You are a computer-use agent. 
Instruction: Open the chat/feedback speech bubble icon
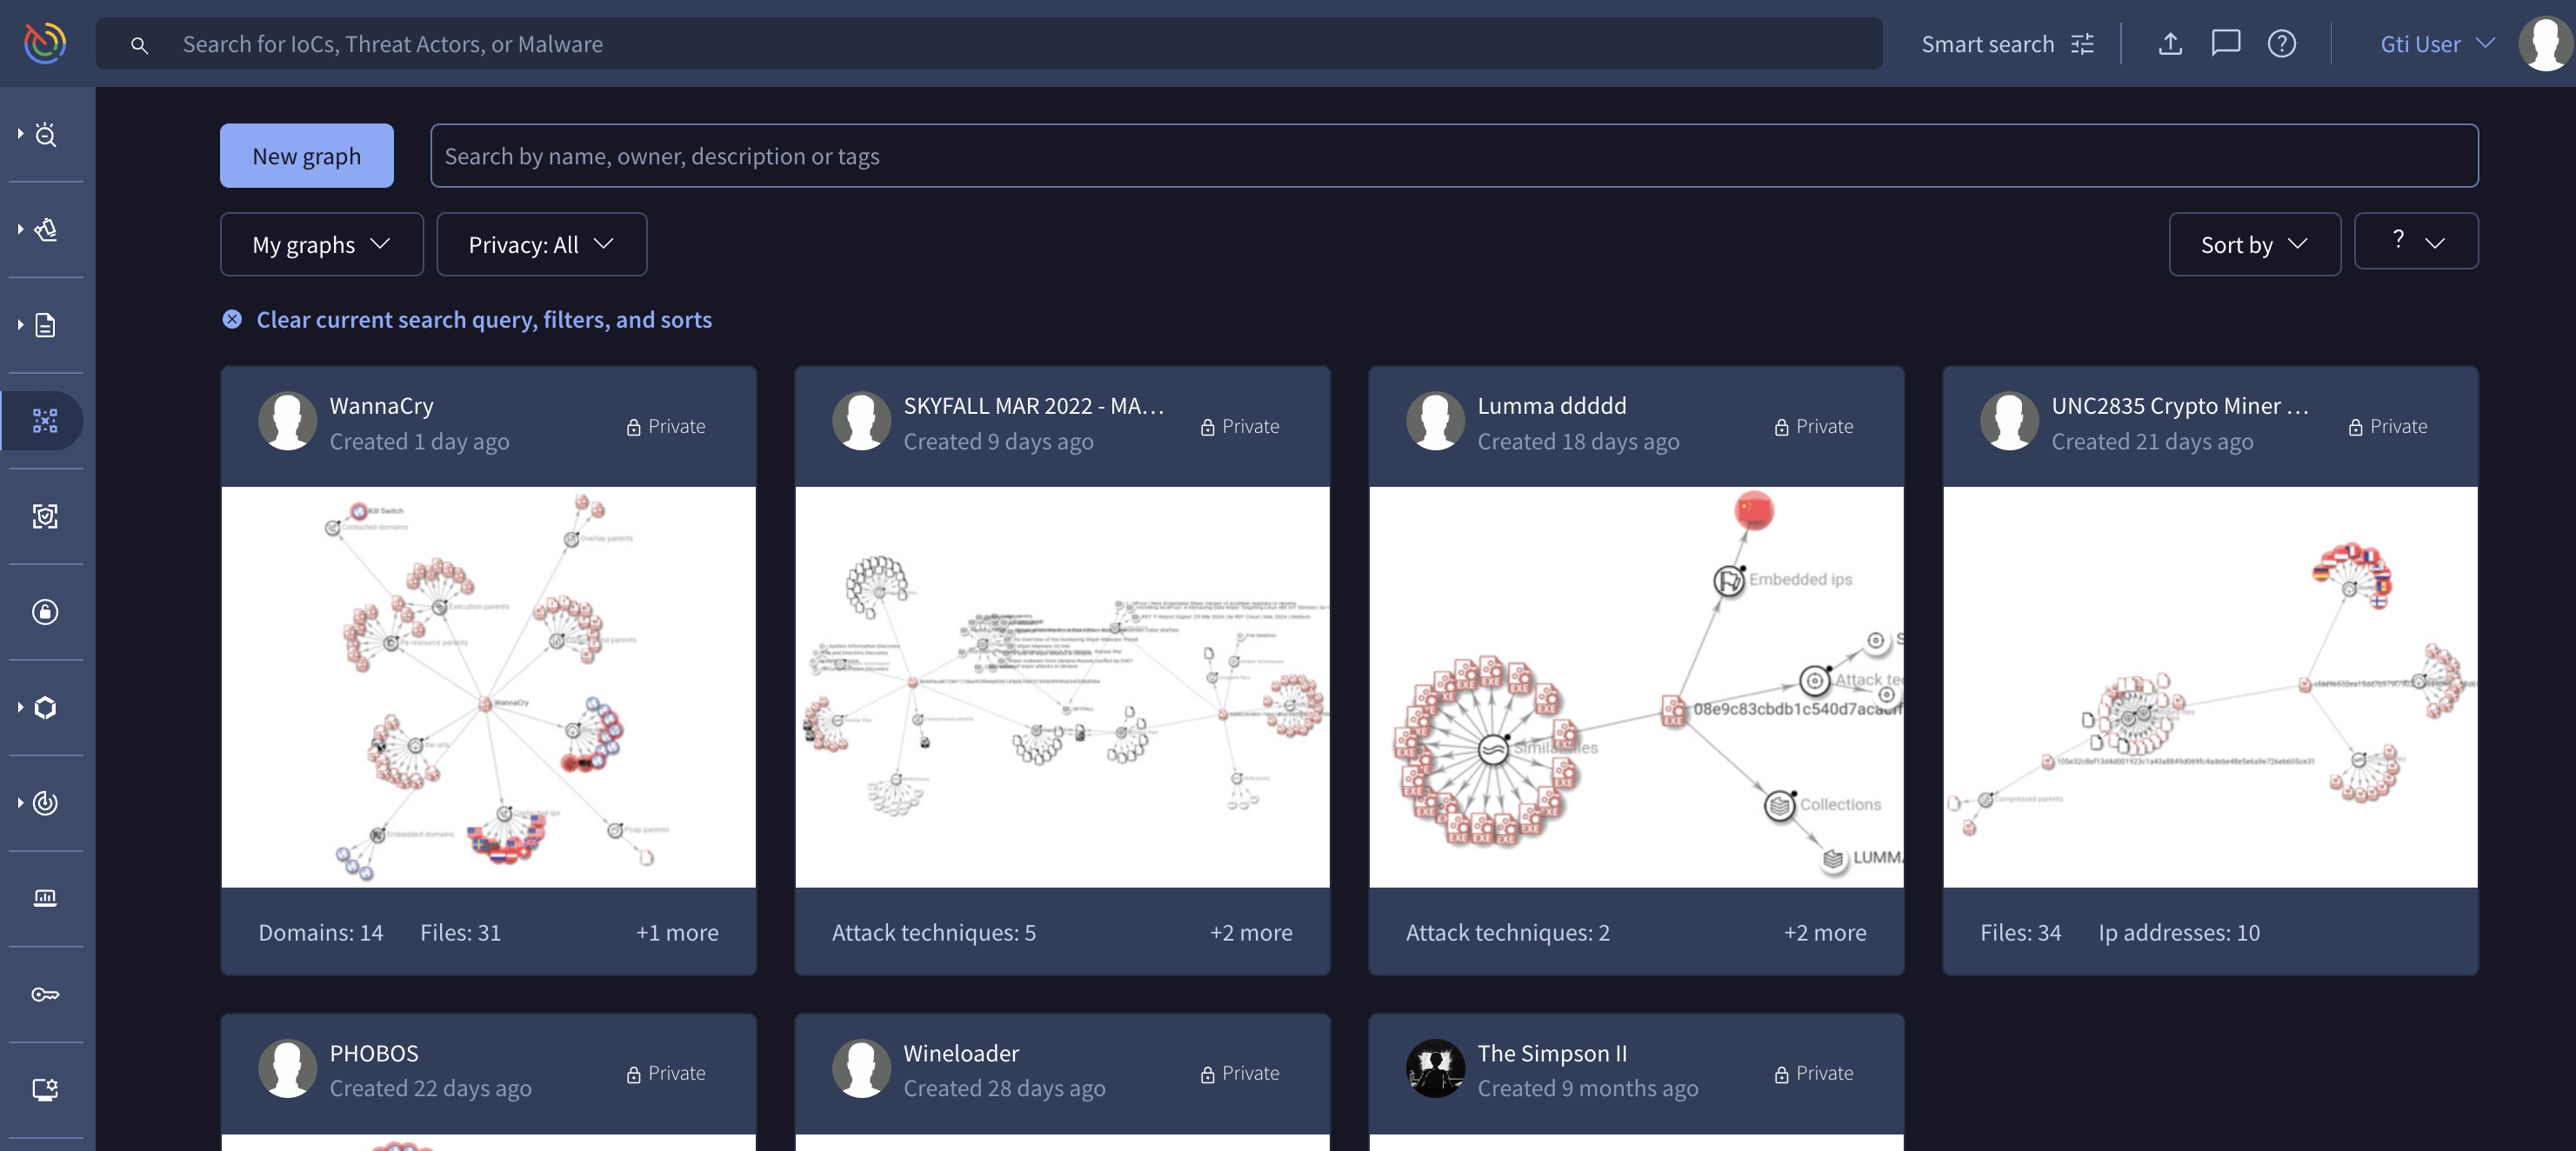[x=2225, y=43]
